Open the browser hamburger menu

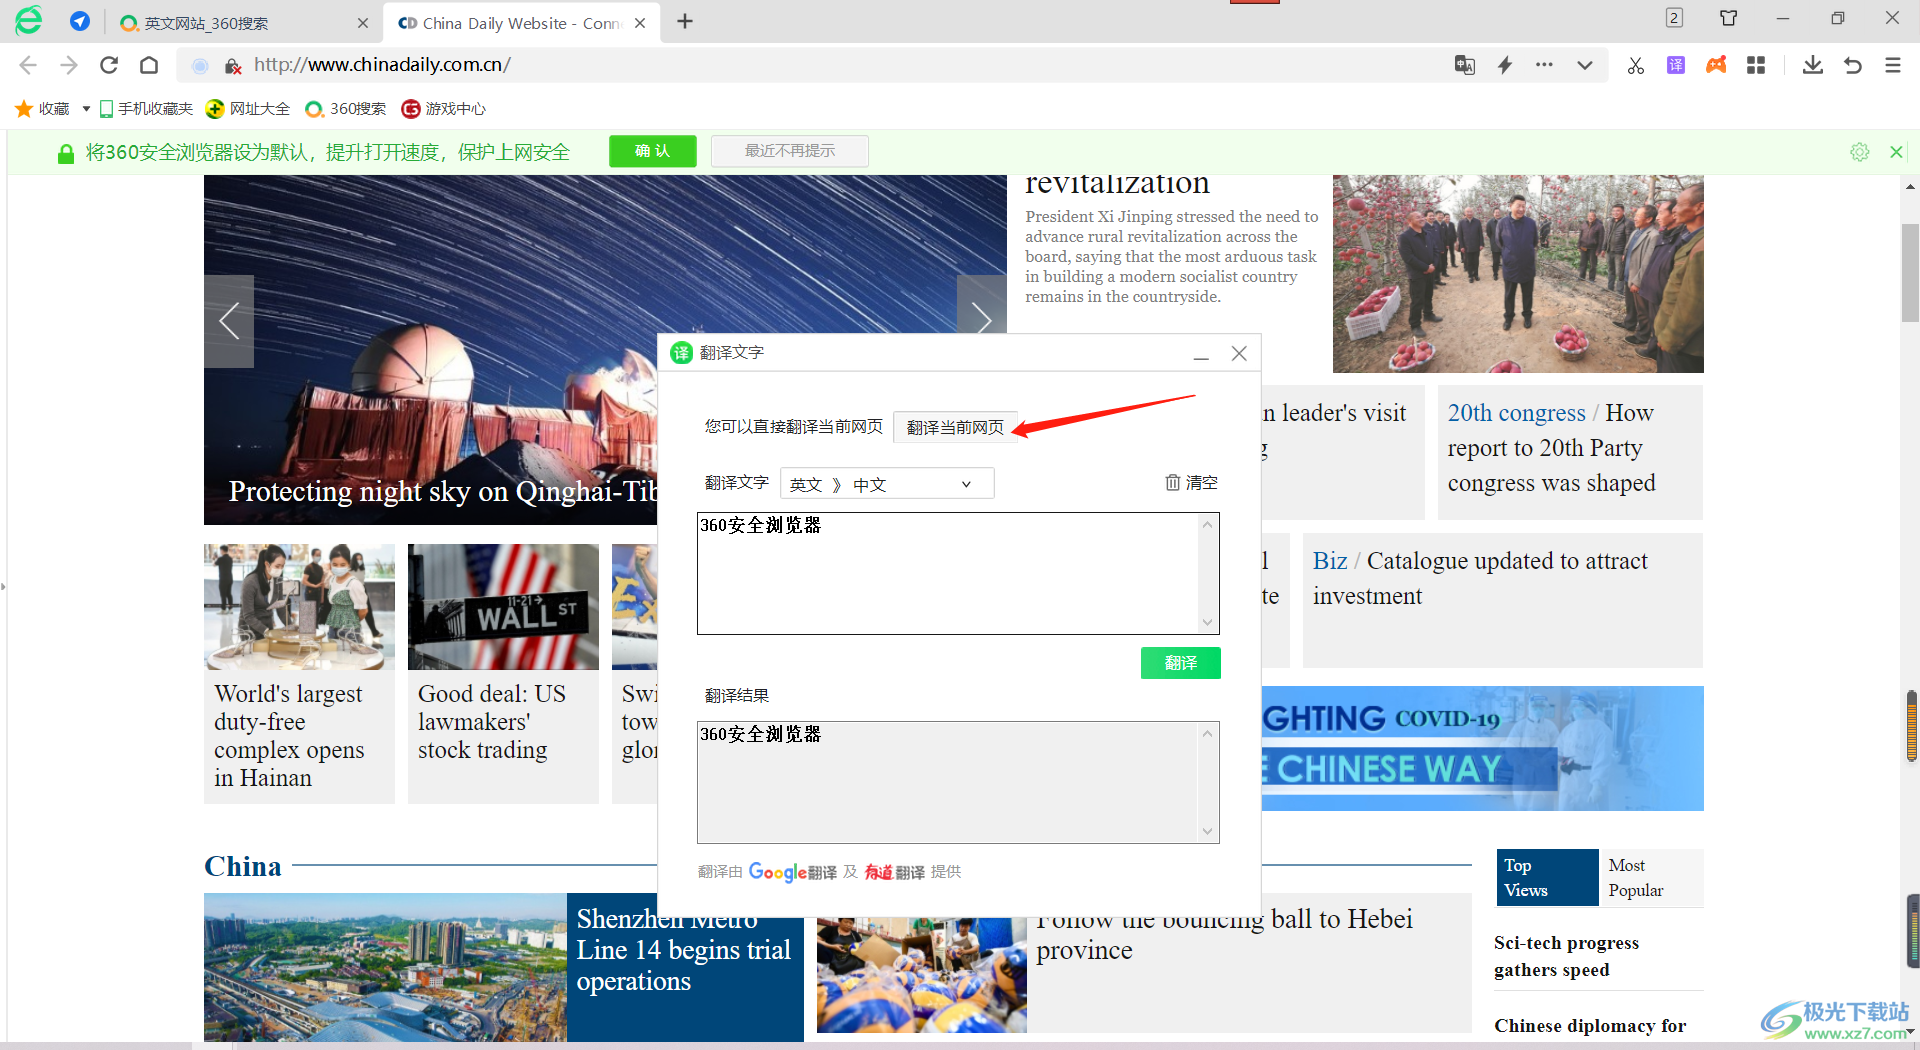1893,65
